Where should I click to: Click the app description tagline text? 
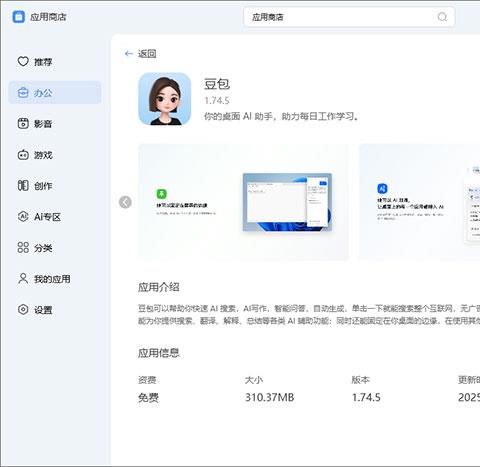click(281, 116)
